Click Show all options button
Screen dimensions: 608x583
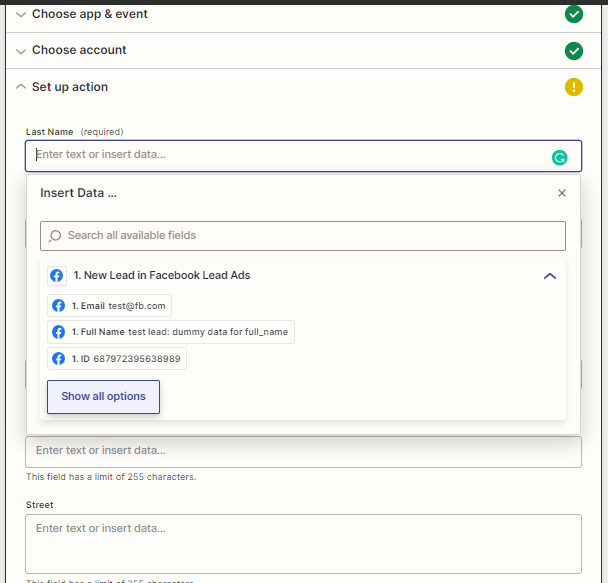tap(103, 397)
